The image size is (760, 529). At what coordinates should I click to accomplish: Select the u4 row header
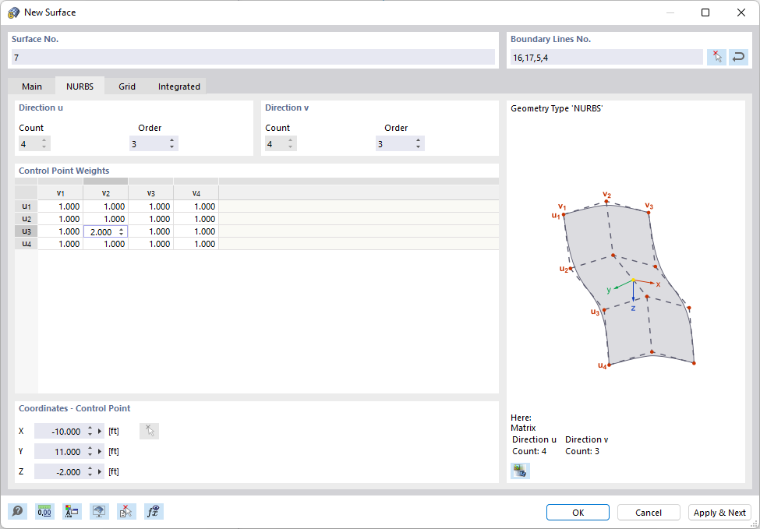point(26,244)
